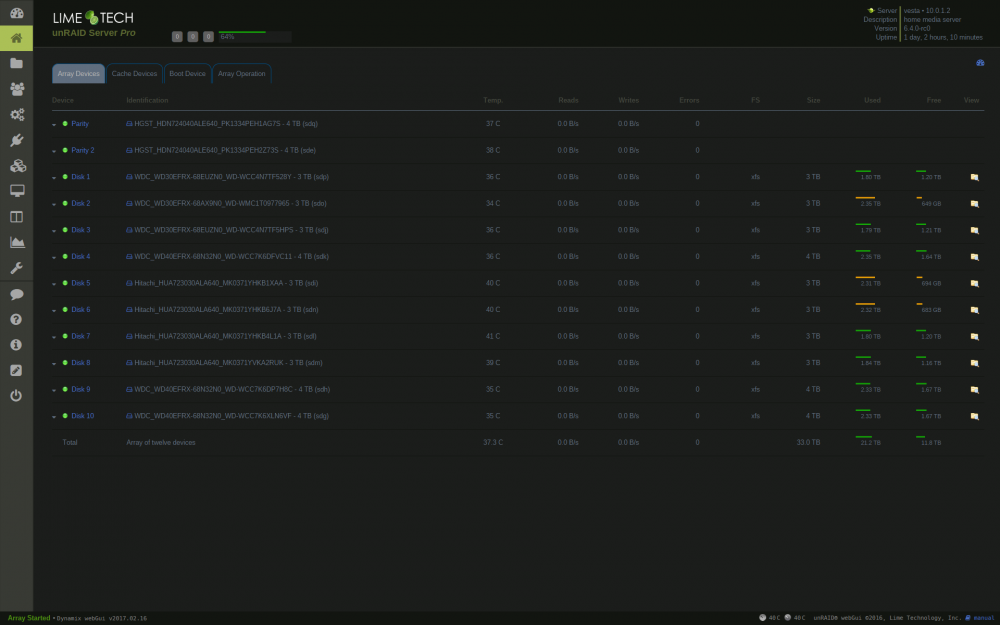The width and height of the screenshot is (1000, 625).
Task: Click the power icon in sidebar
Action: [17, 396]
